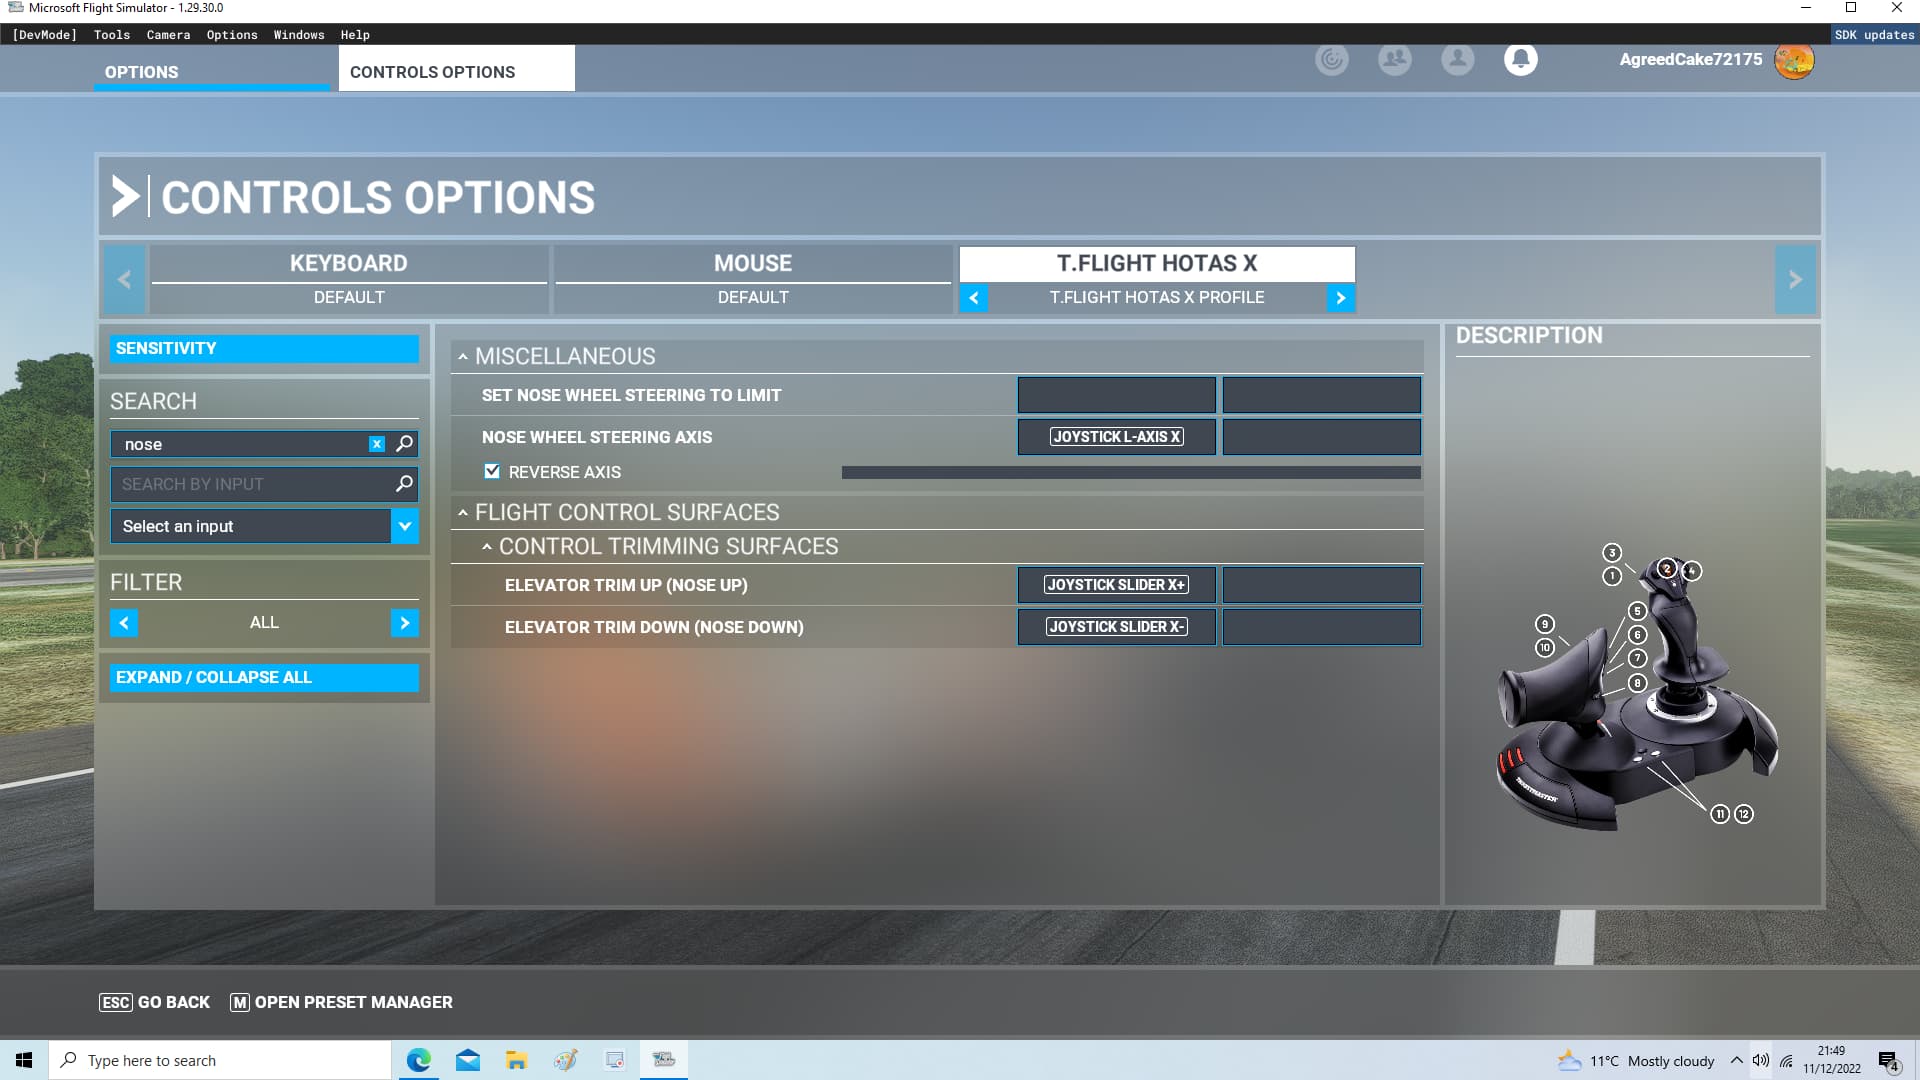Click the Sensitivity button
The height and width of the screenshot is (1080, 1920).
[x=264, y=348]
